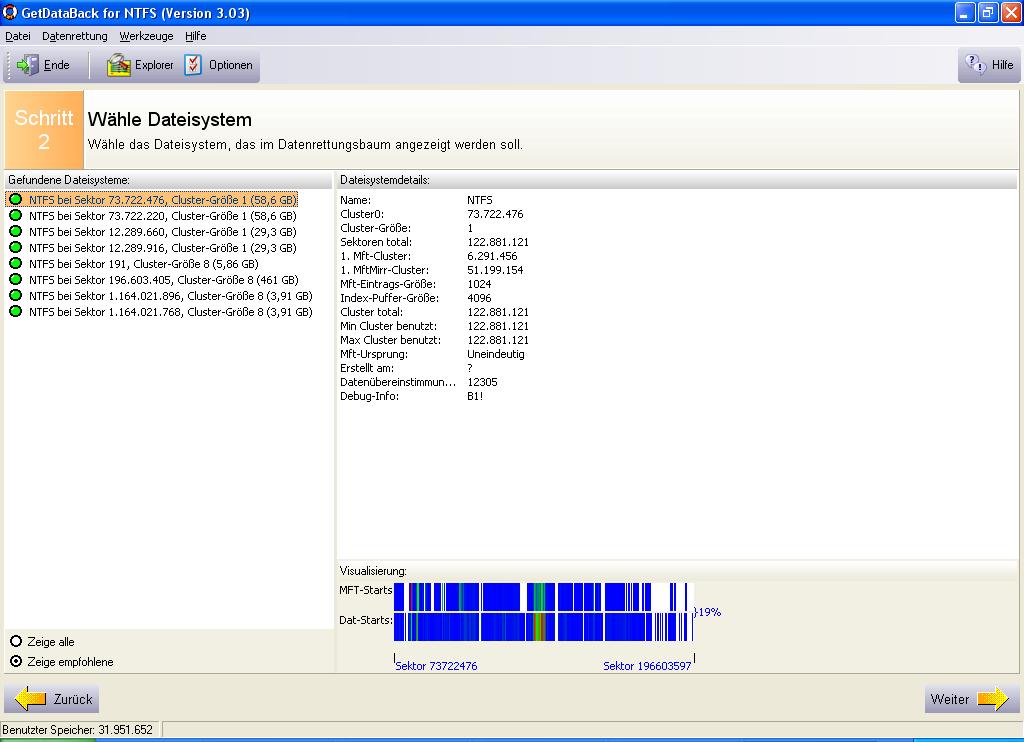Click the 19% visualization indicator
This screenshot has height=742, width=1024.
[707, 612]
